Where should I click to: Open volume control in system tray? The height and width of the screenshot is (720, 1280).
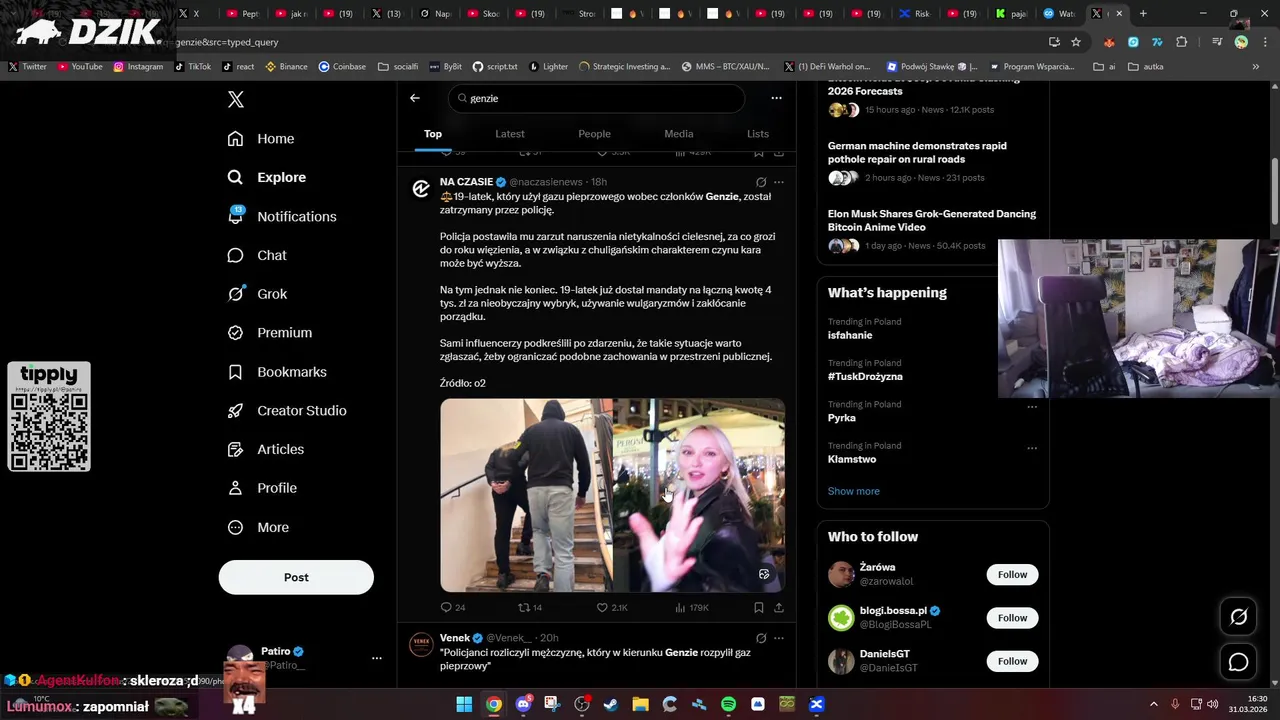[x=1212, y=704]
